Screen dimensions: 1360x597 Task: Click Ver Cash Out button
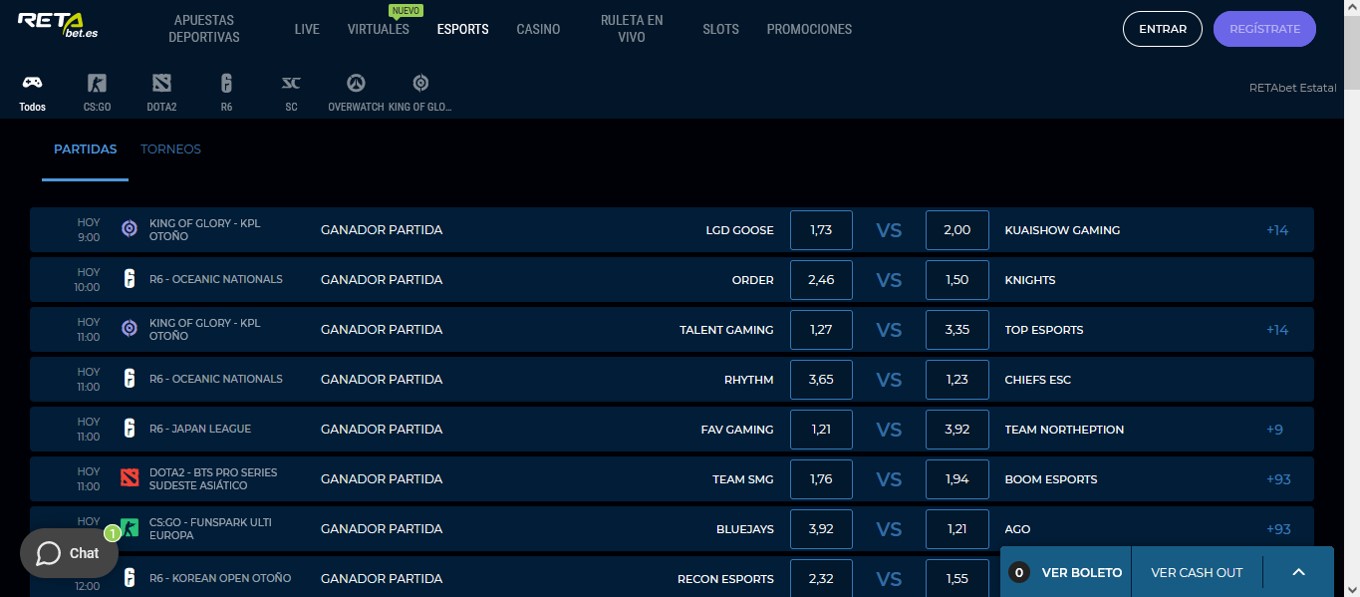tap(1197, 572)
